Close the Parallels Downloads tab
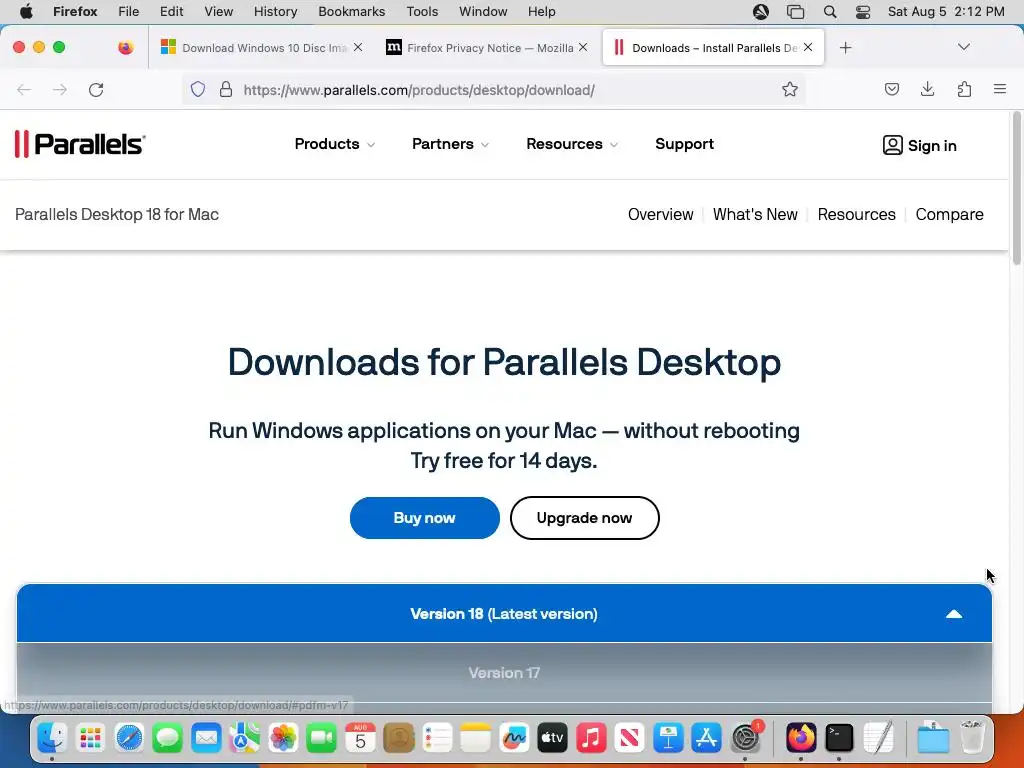Screen dimensions: 1024x768 [808, 47]
